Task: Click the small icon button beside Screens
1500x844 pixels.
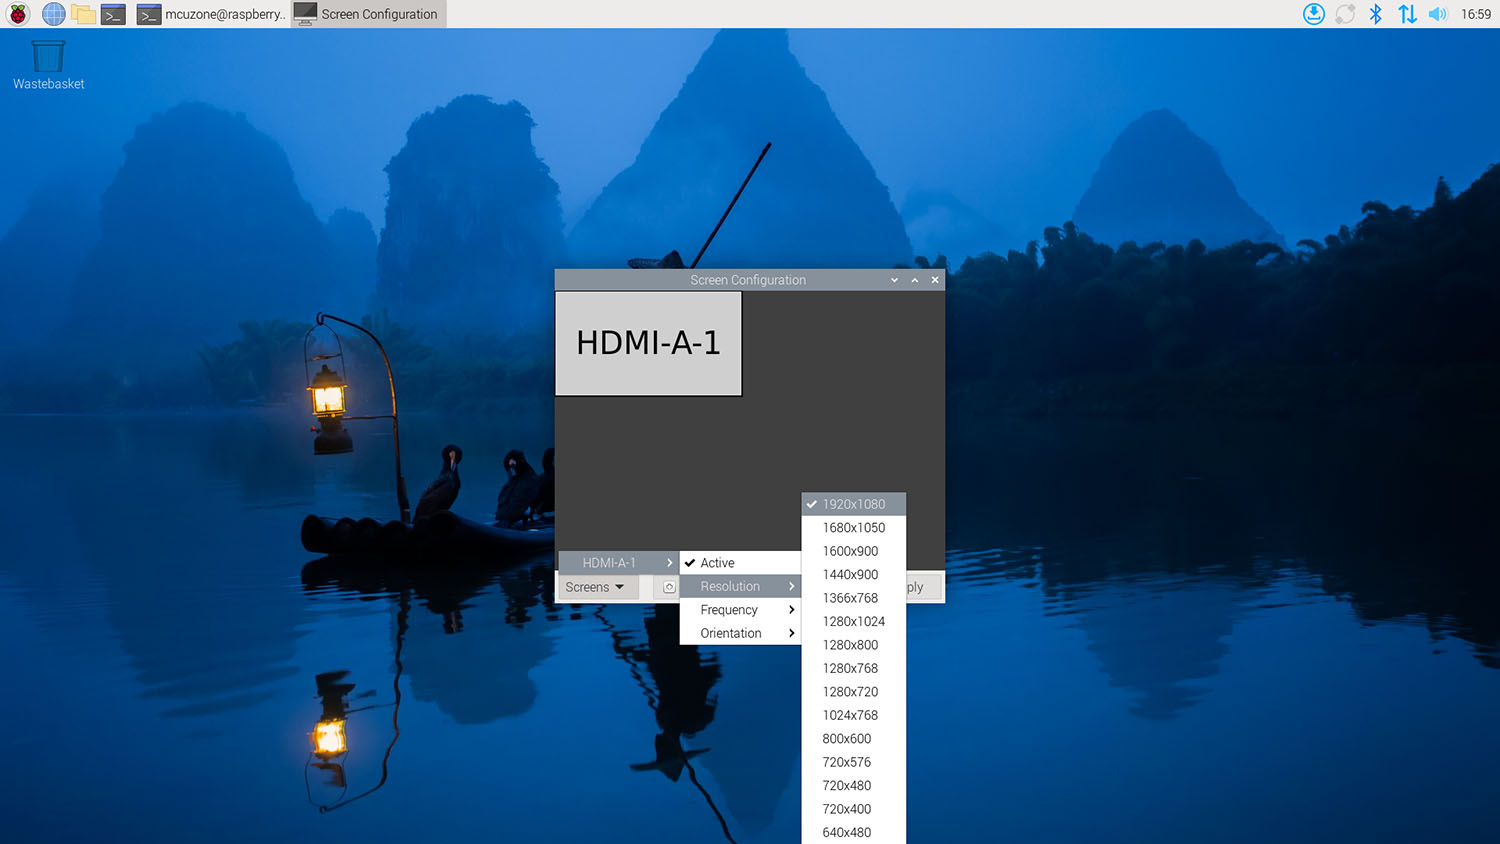Action: point(669,587)
